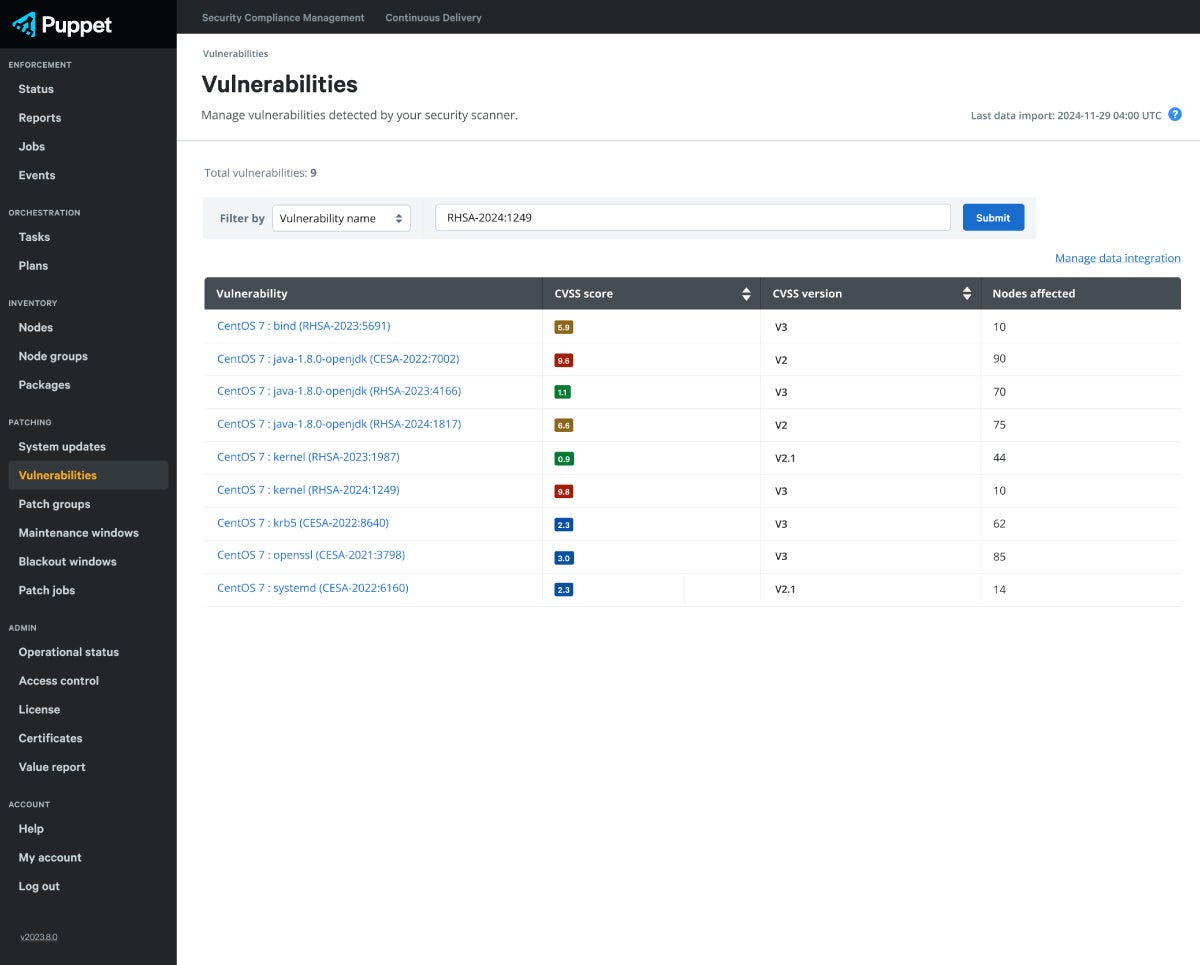Open Node groups in sidebar
1200x965 pixels.
53,356
